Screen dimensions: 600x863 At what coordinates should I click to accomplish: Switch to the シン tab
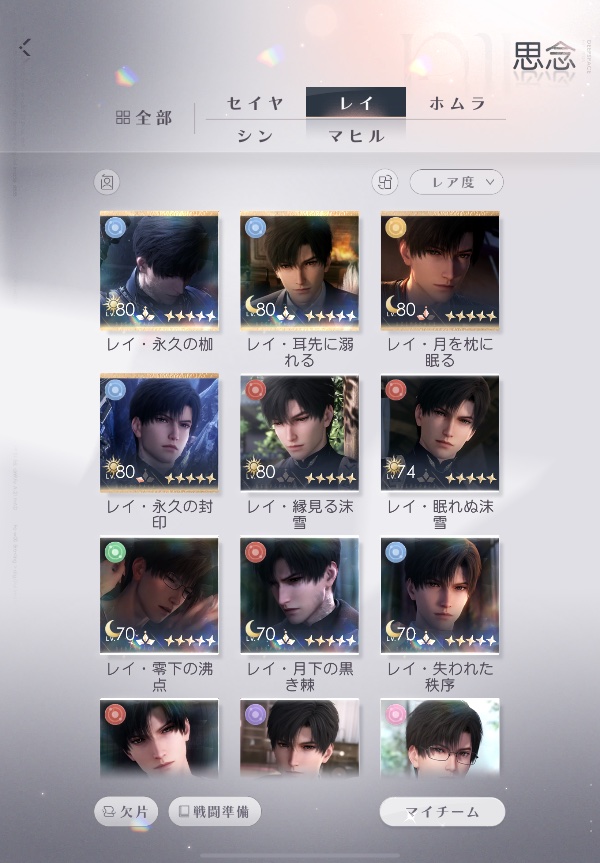click(x=255, y=135)
